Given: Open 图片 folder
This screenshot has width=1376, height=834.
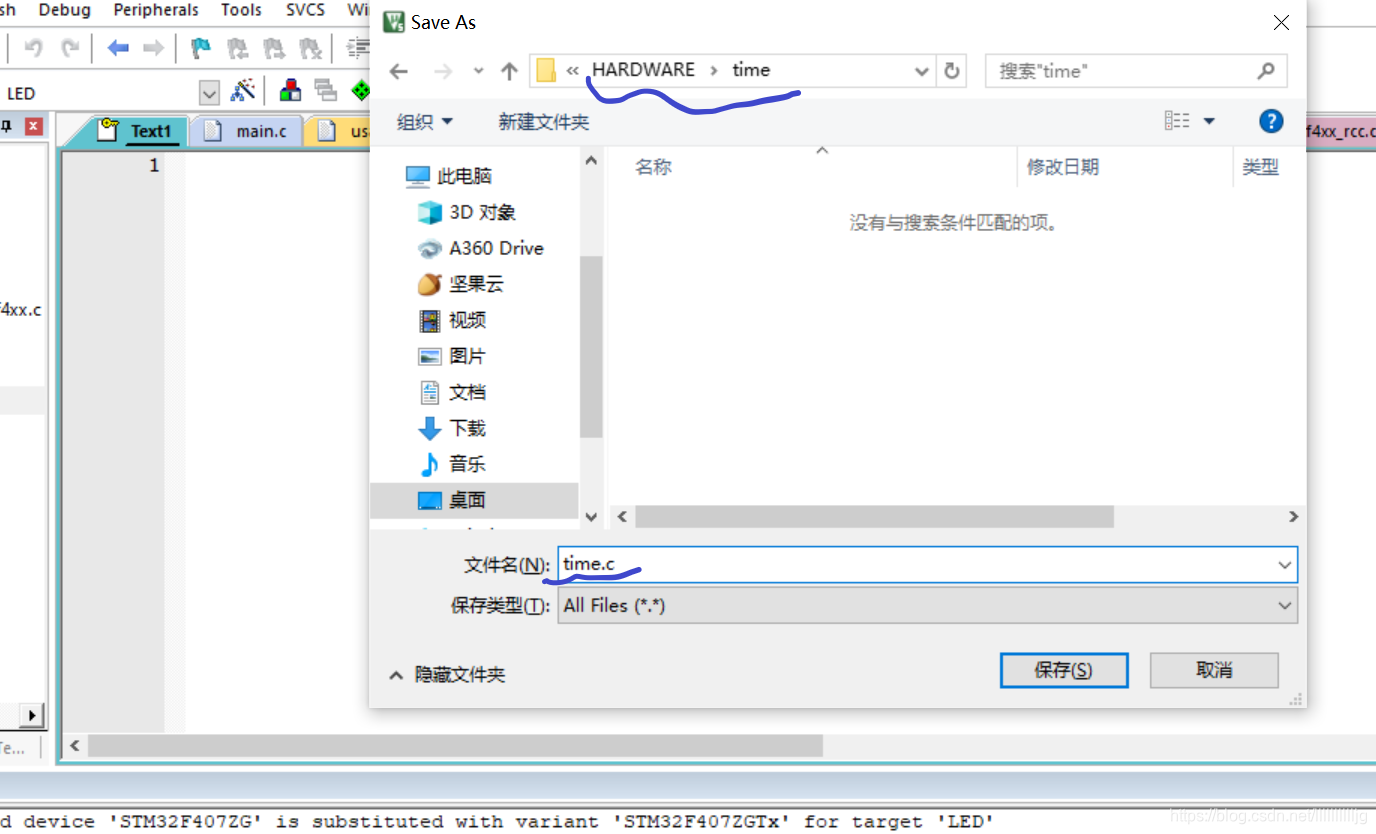Looking at the screenshot, I should (452, 356).
